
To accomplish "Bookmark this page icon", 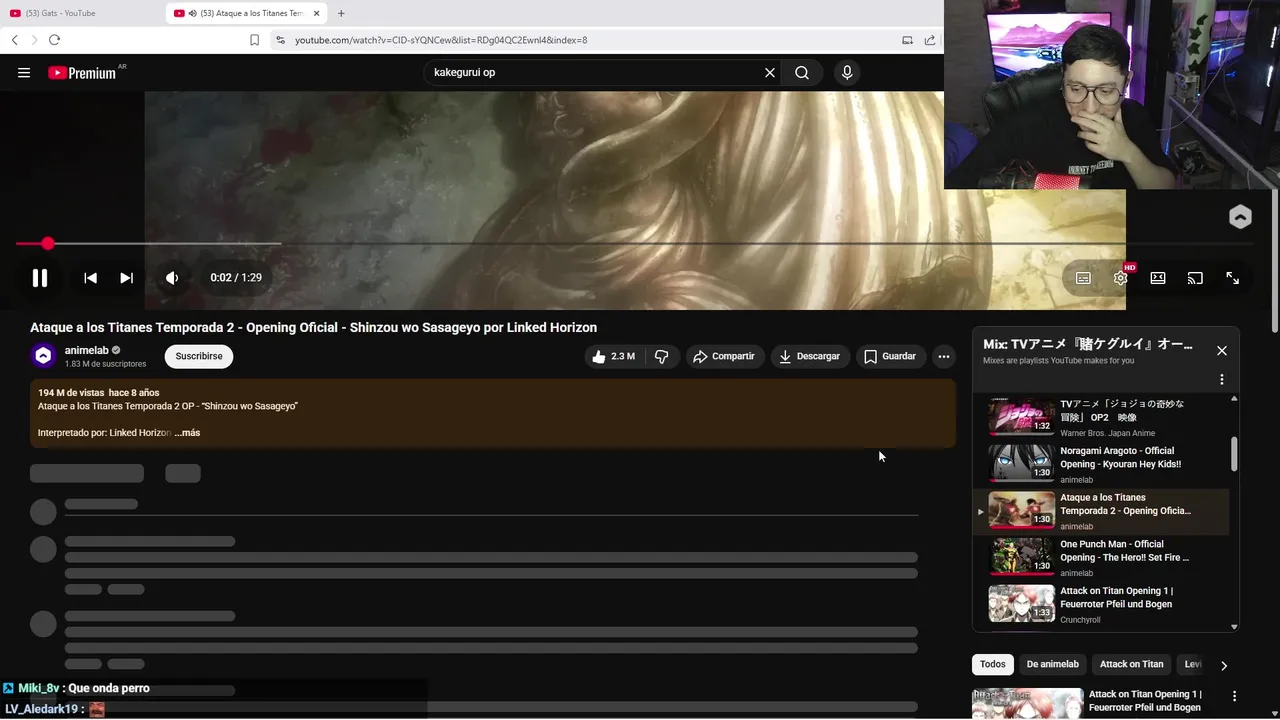I will 254,40.
